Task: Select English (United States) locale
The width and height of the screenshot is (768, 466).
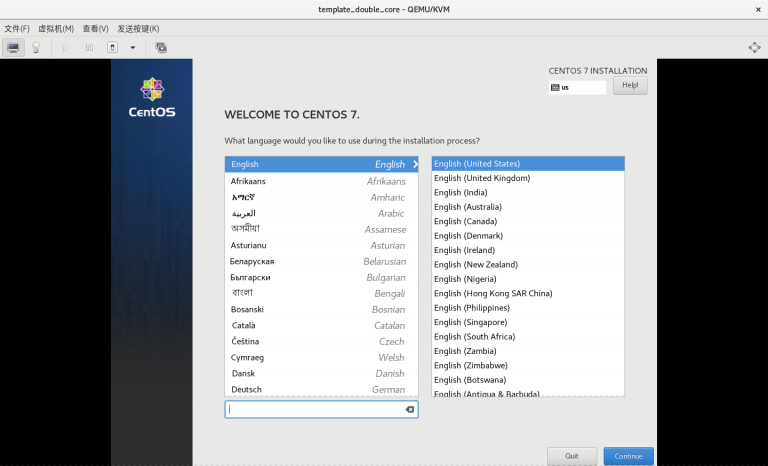Action: point(528,164)
